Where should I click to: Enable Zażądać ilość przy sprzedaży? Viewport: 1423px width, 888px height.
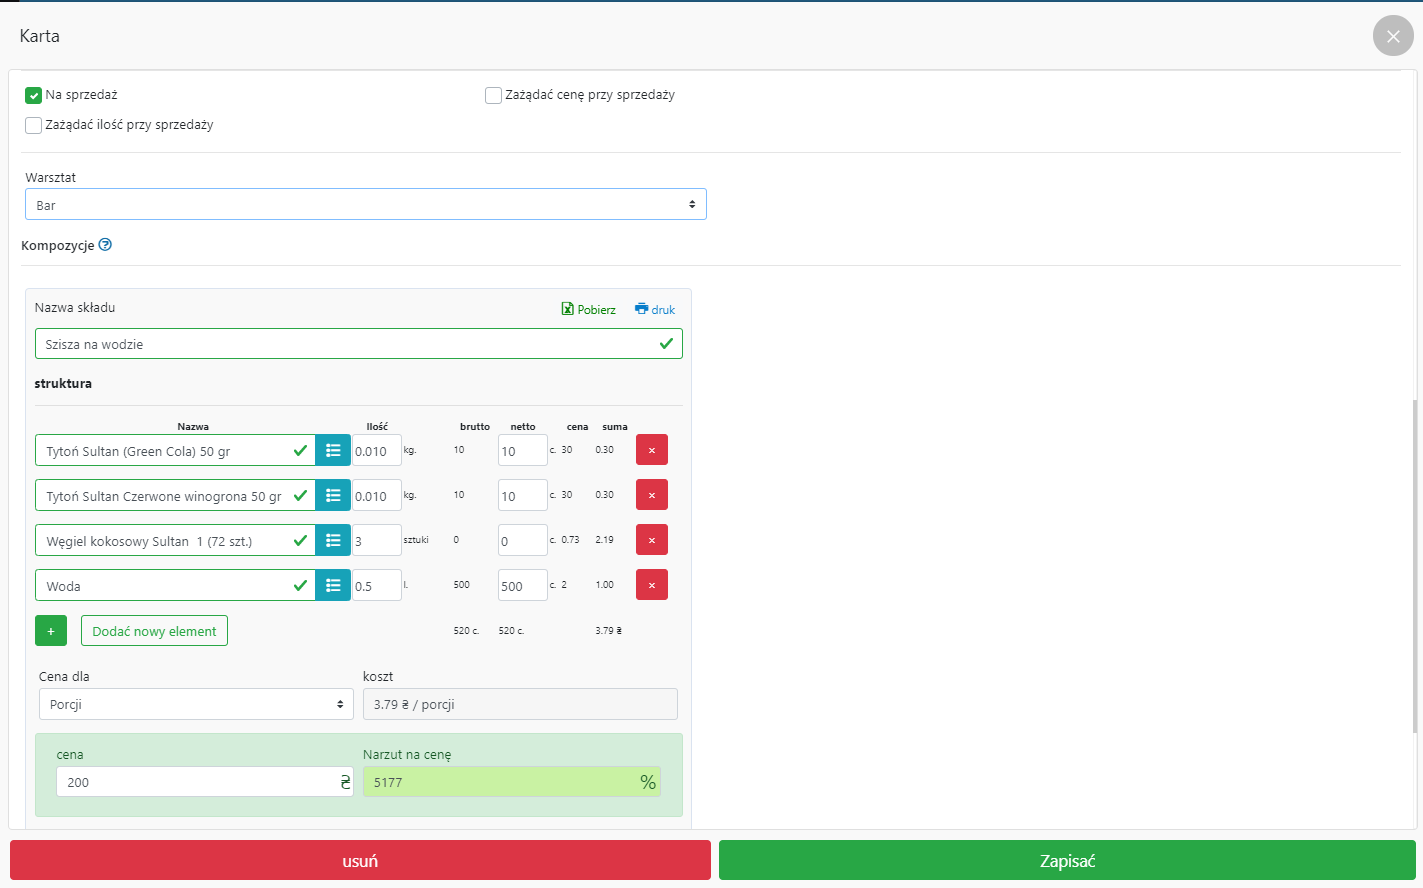click(34, 126)
